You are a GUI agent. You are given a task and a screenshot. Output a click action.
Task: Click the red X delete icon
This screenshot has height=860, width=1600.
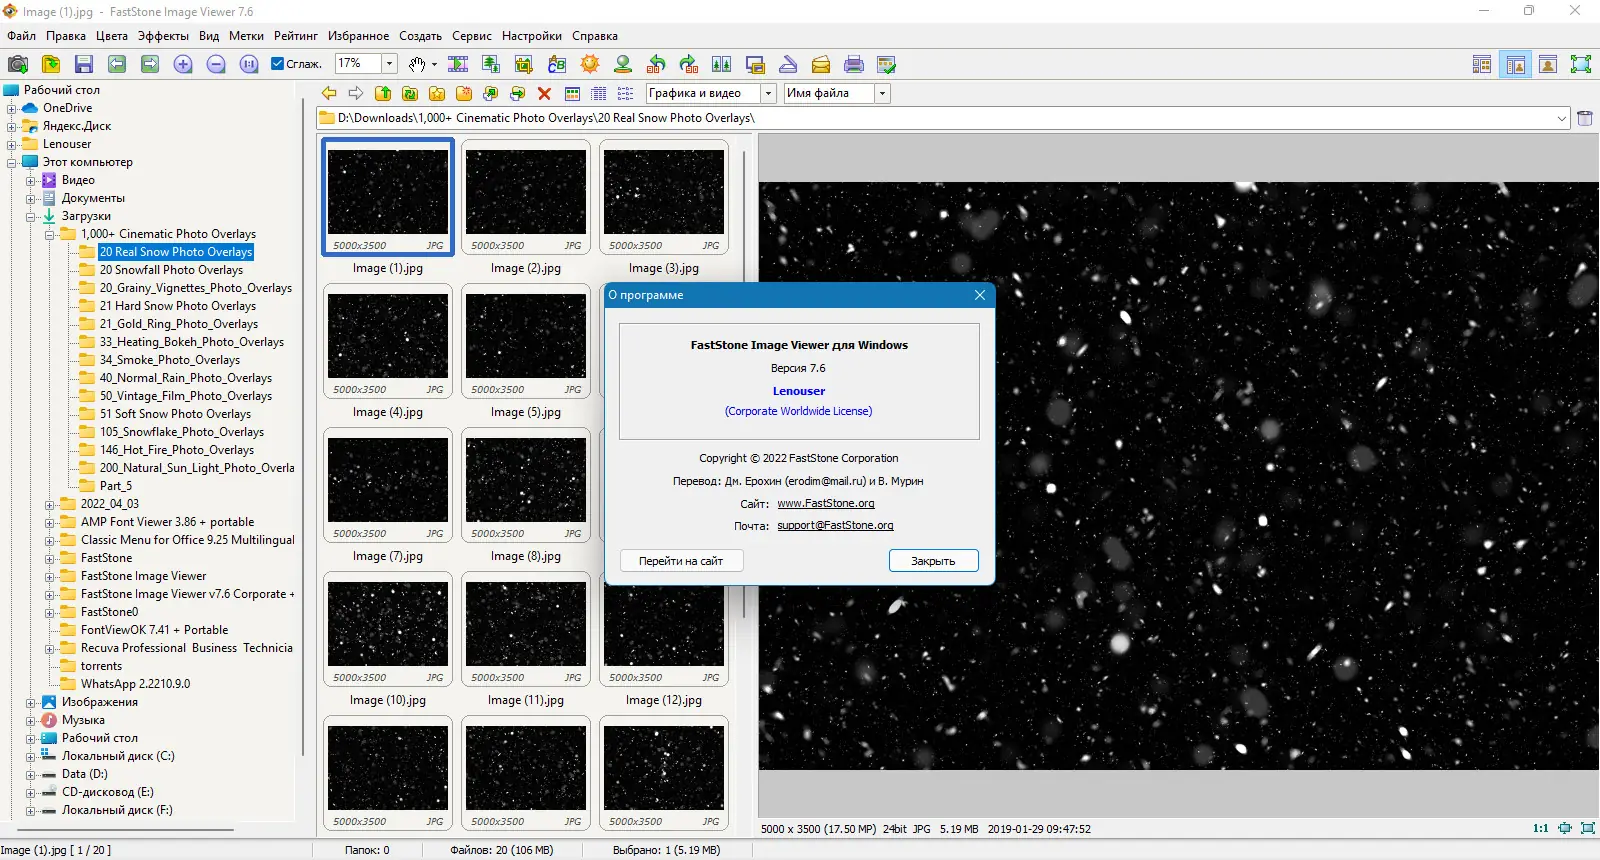[544, 94]
